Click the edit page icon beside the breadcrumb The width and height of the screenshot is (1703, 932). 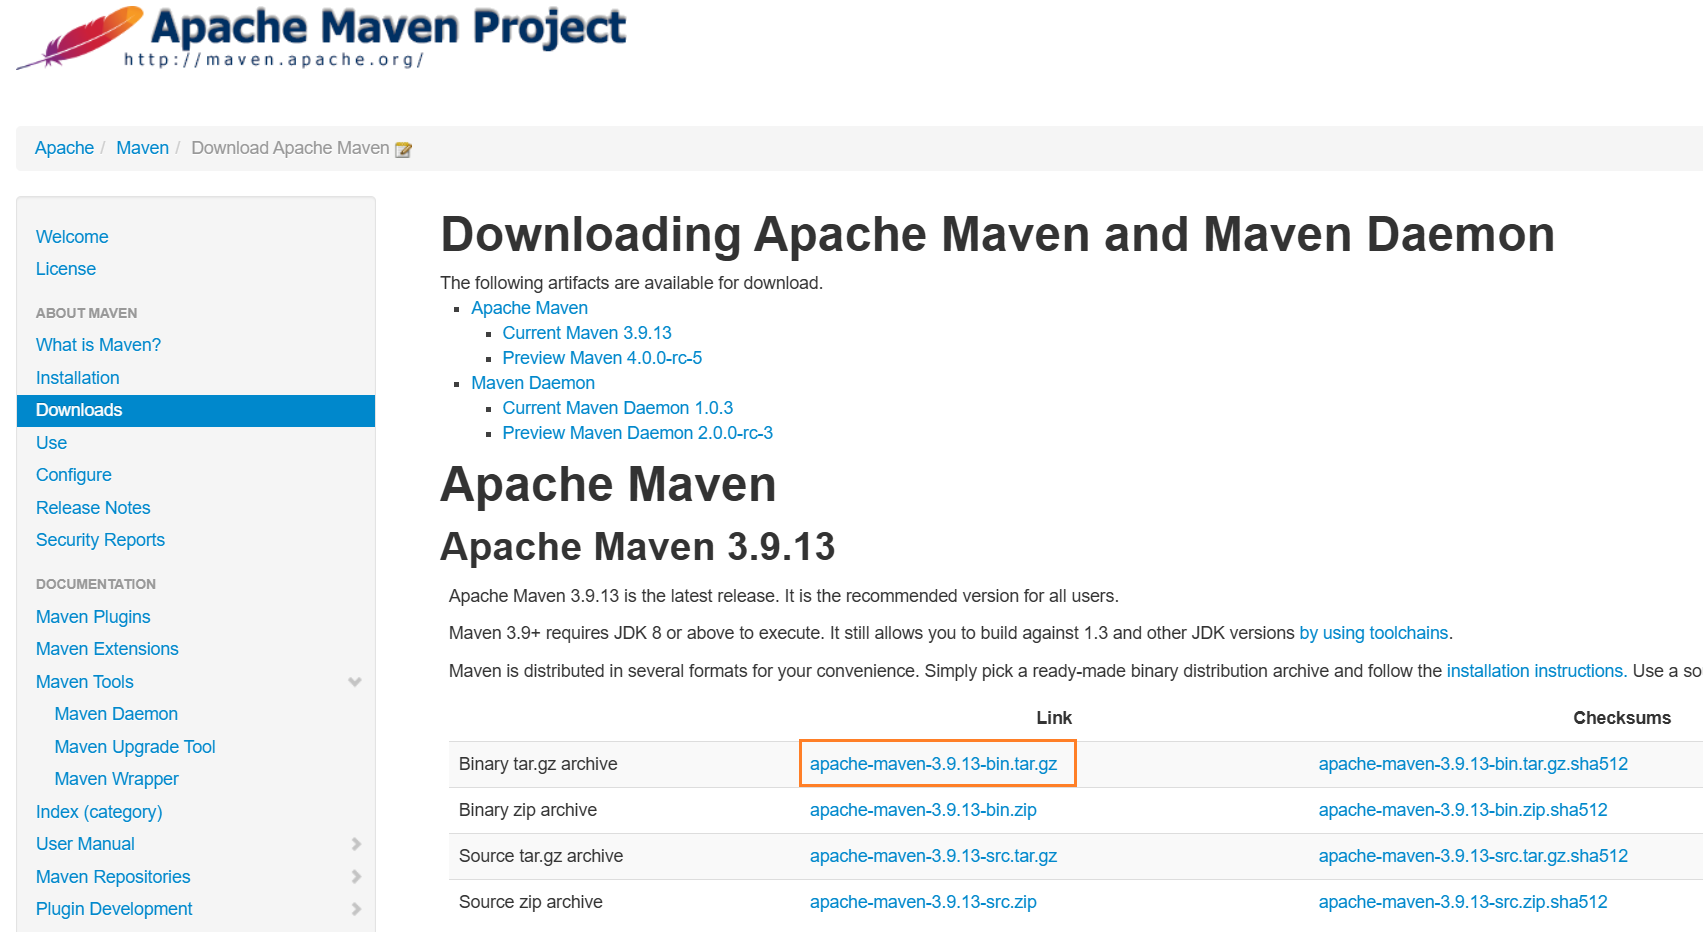pyautogui.click(x=404, y=150)
